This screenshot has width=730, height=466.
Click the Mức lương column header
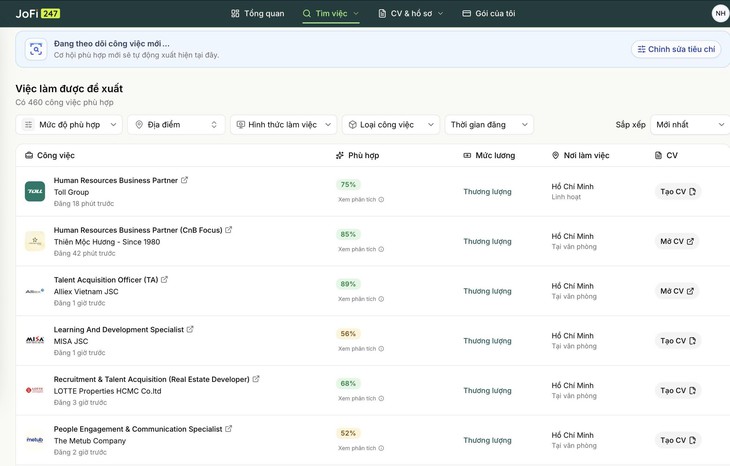tap(489, 155)
